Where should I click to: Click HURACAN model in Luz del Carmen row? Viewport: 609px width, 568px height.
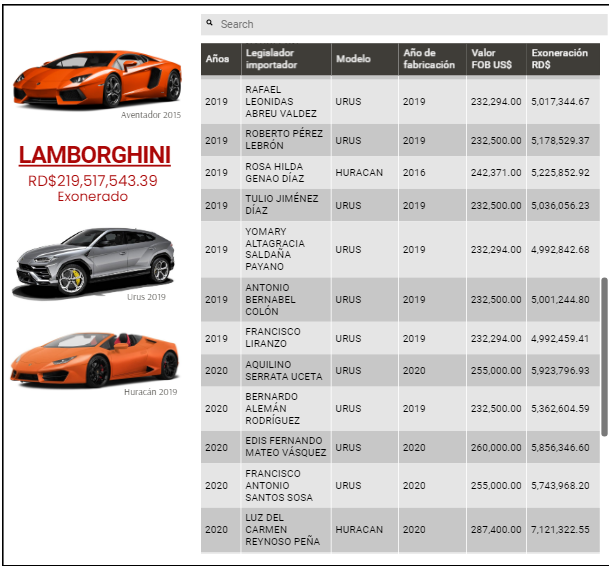359,530
